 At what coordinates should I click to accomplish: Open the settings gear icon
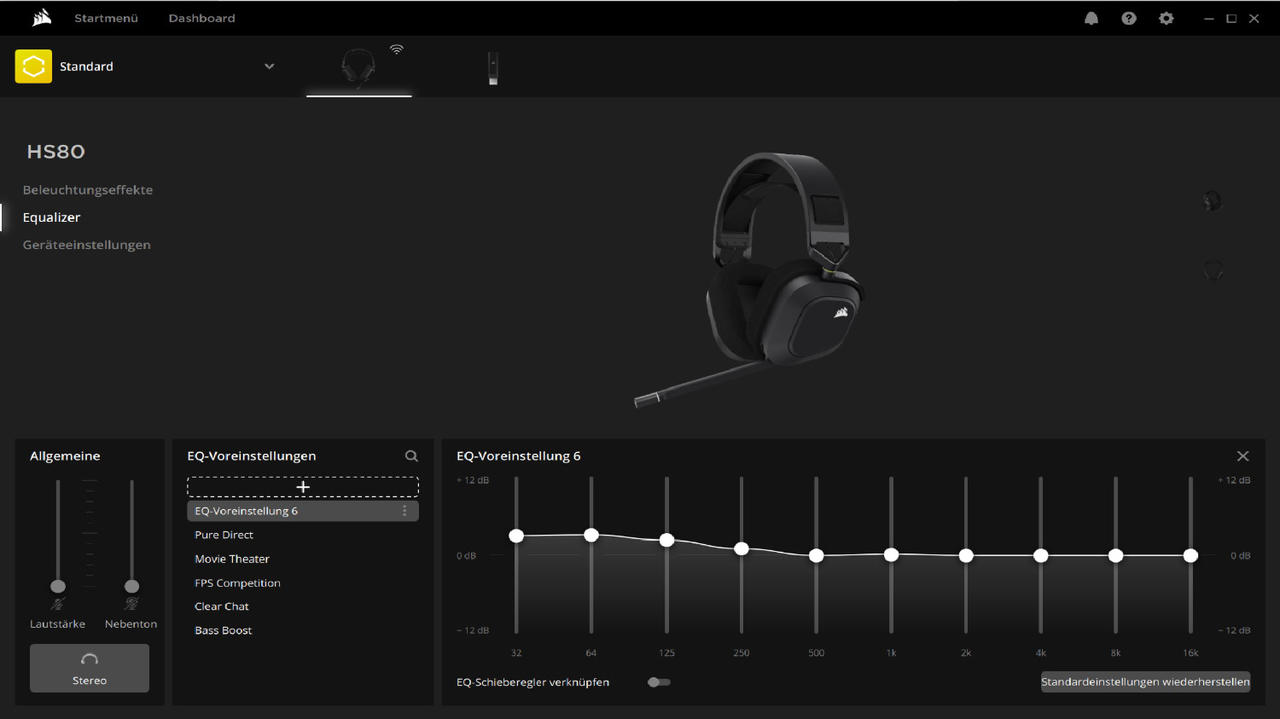click(1166, 18)
